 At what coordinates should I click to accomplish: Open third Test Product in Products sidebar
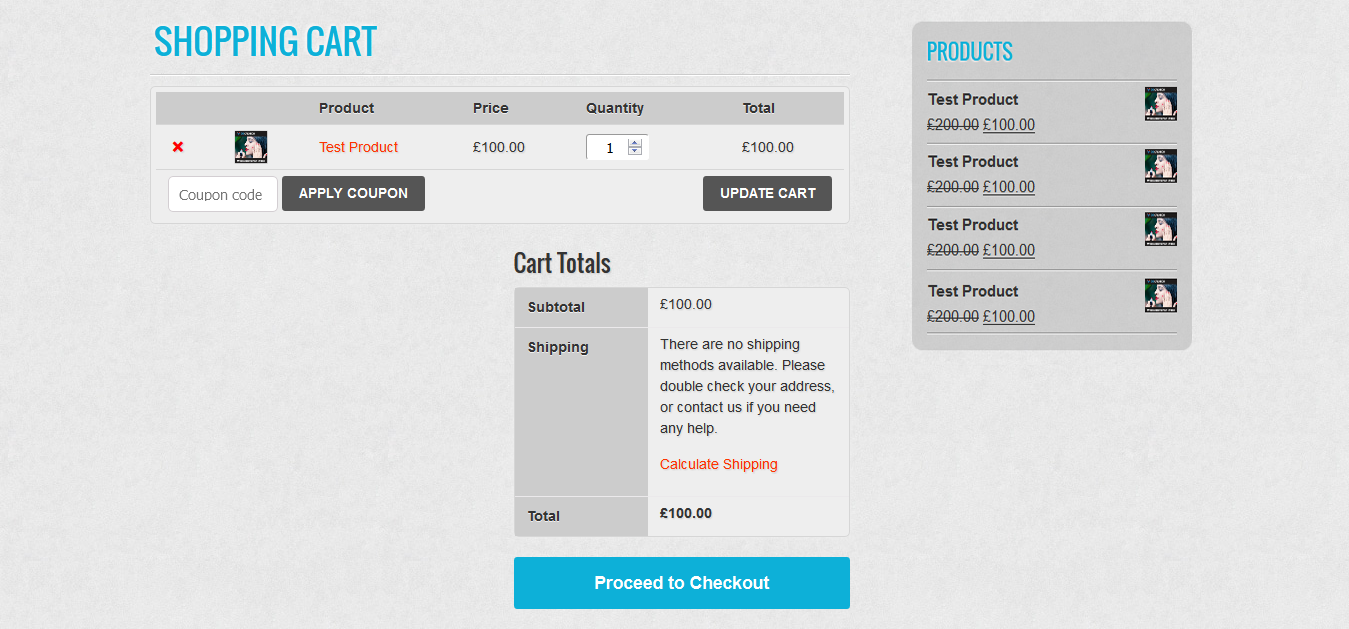pos(973,224)
